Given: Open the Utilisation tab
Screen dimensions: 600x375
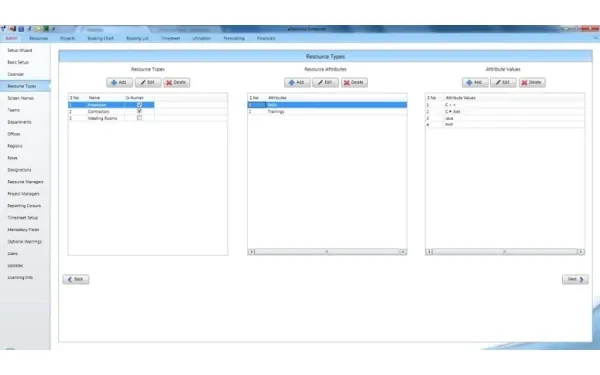Looking at the screenshot, I should point(202,38).
